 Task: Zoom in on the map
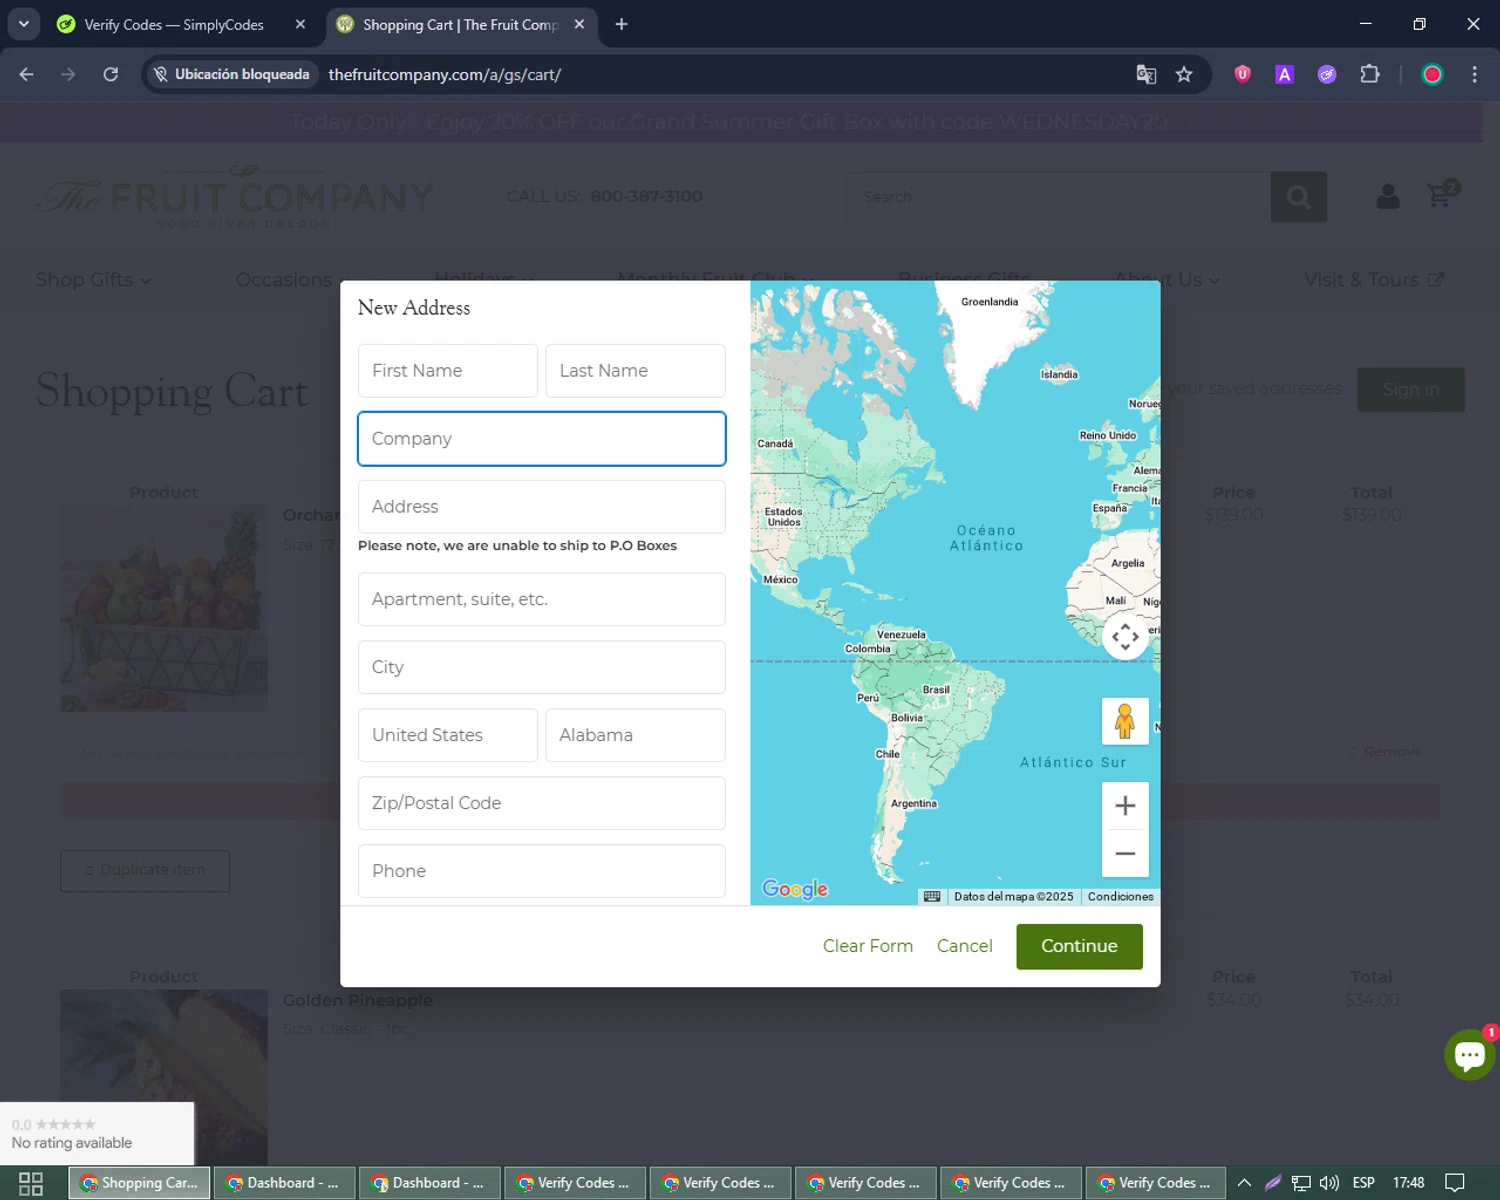[1125, 806]
